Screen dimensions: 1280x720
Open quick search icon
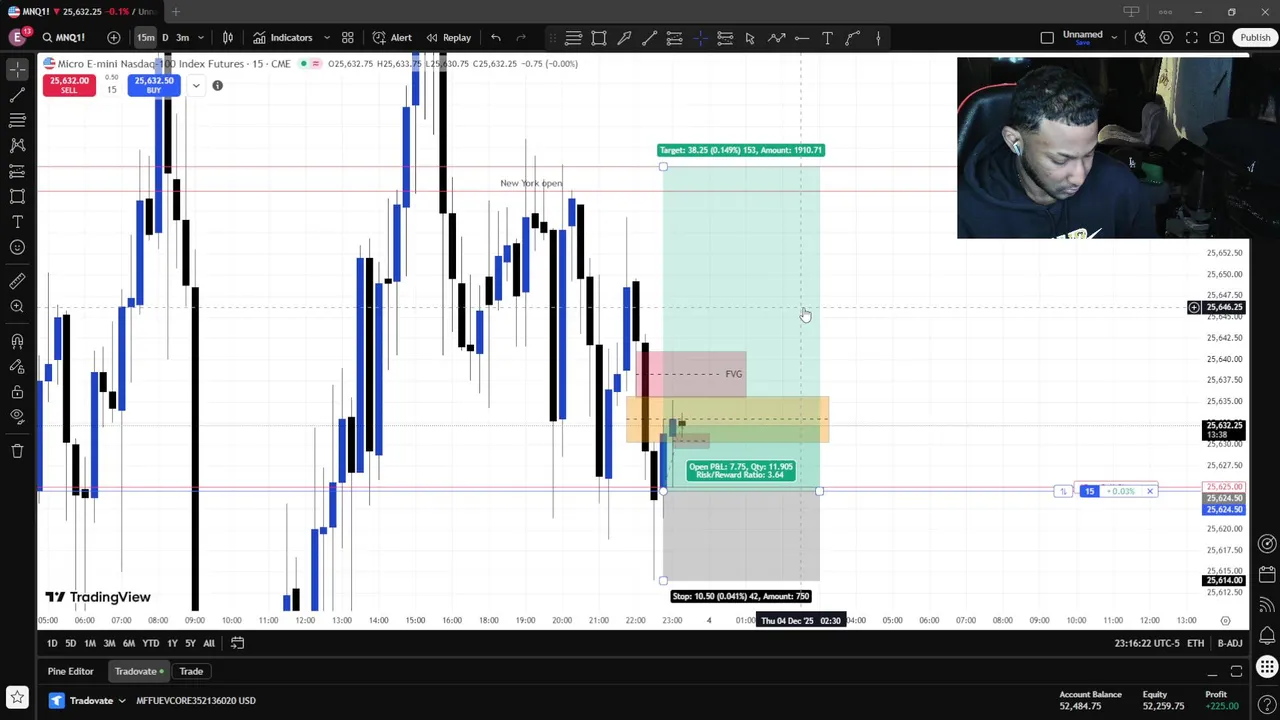(1141, 38)
